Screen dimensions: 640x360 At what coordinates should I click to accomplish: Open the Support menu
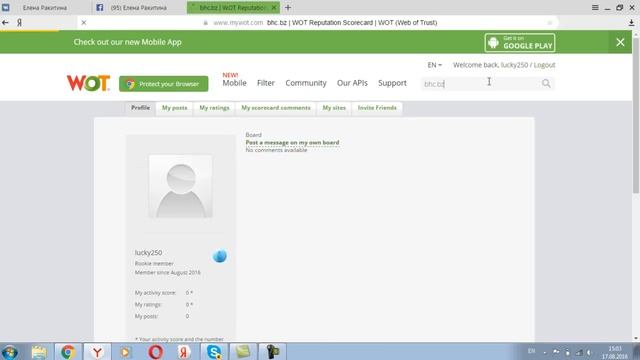point(392,83)
